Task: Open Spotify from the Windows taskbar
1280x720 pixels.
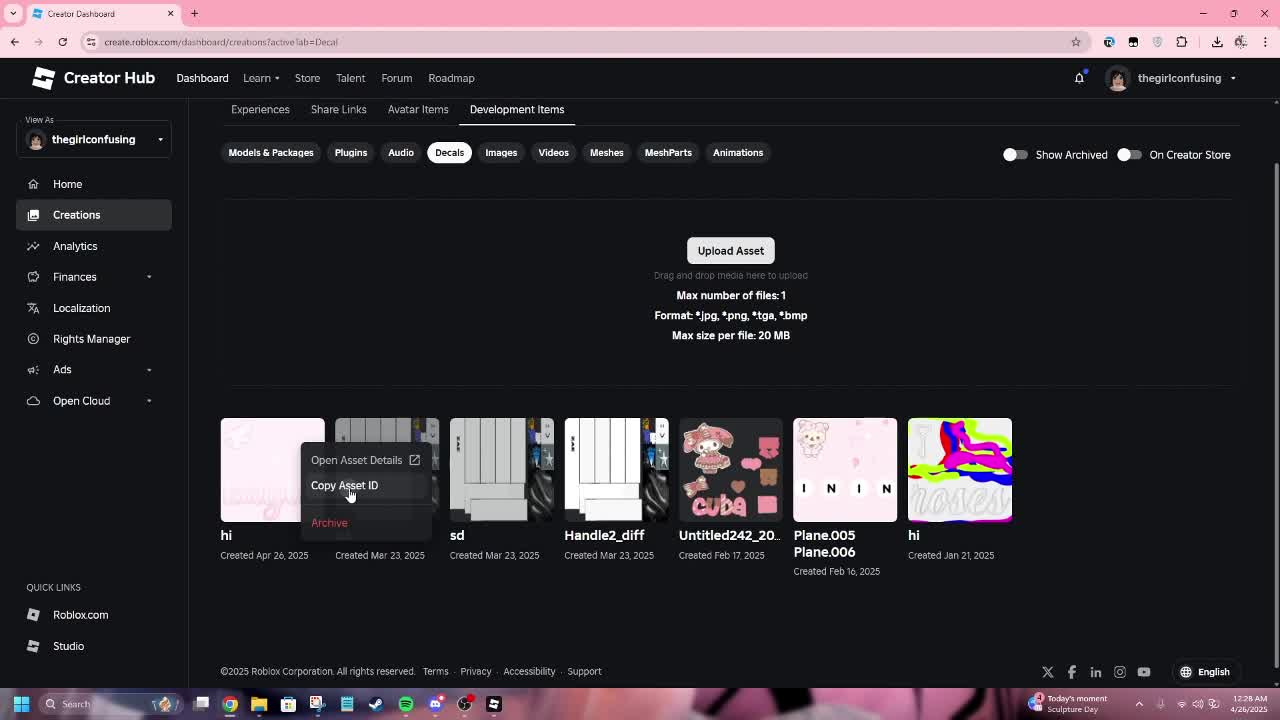Action: 406,704
